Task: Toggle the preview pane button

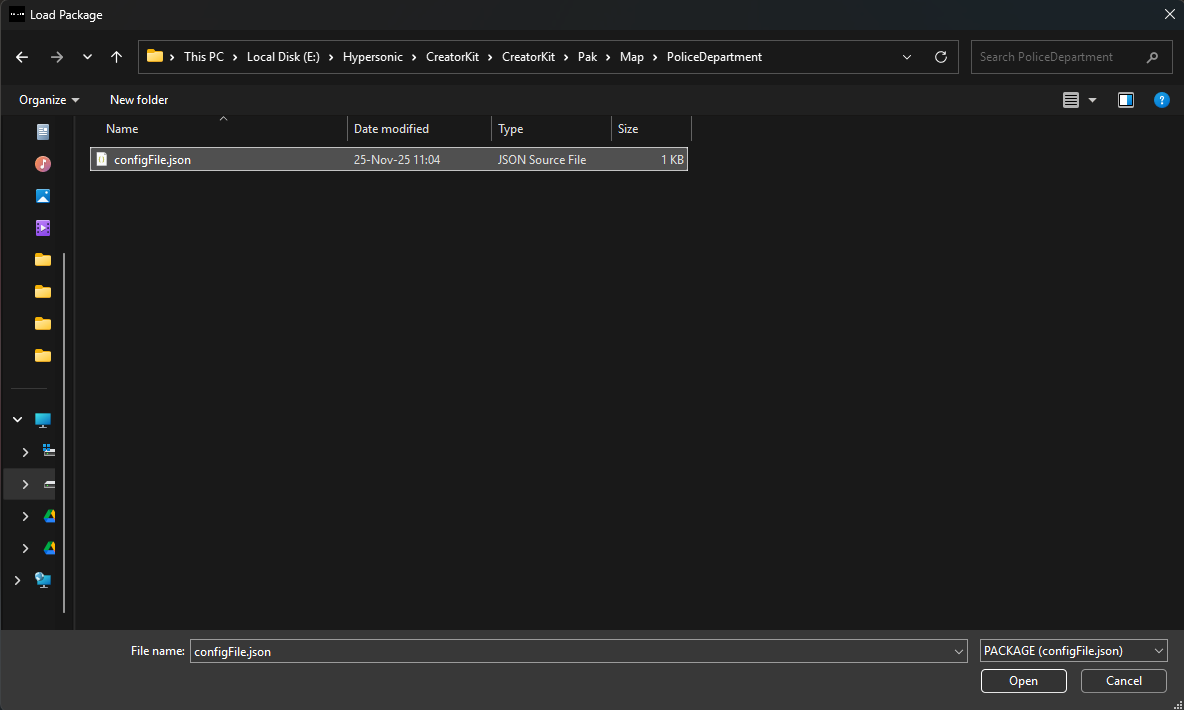Action: pyautogui.click(x=1126, y=100)
